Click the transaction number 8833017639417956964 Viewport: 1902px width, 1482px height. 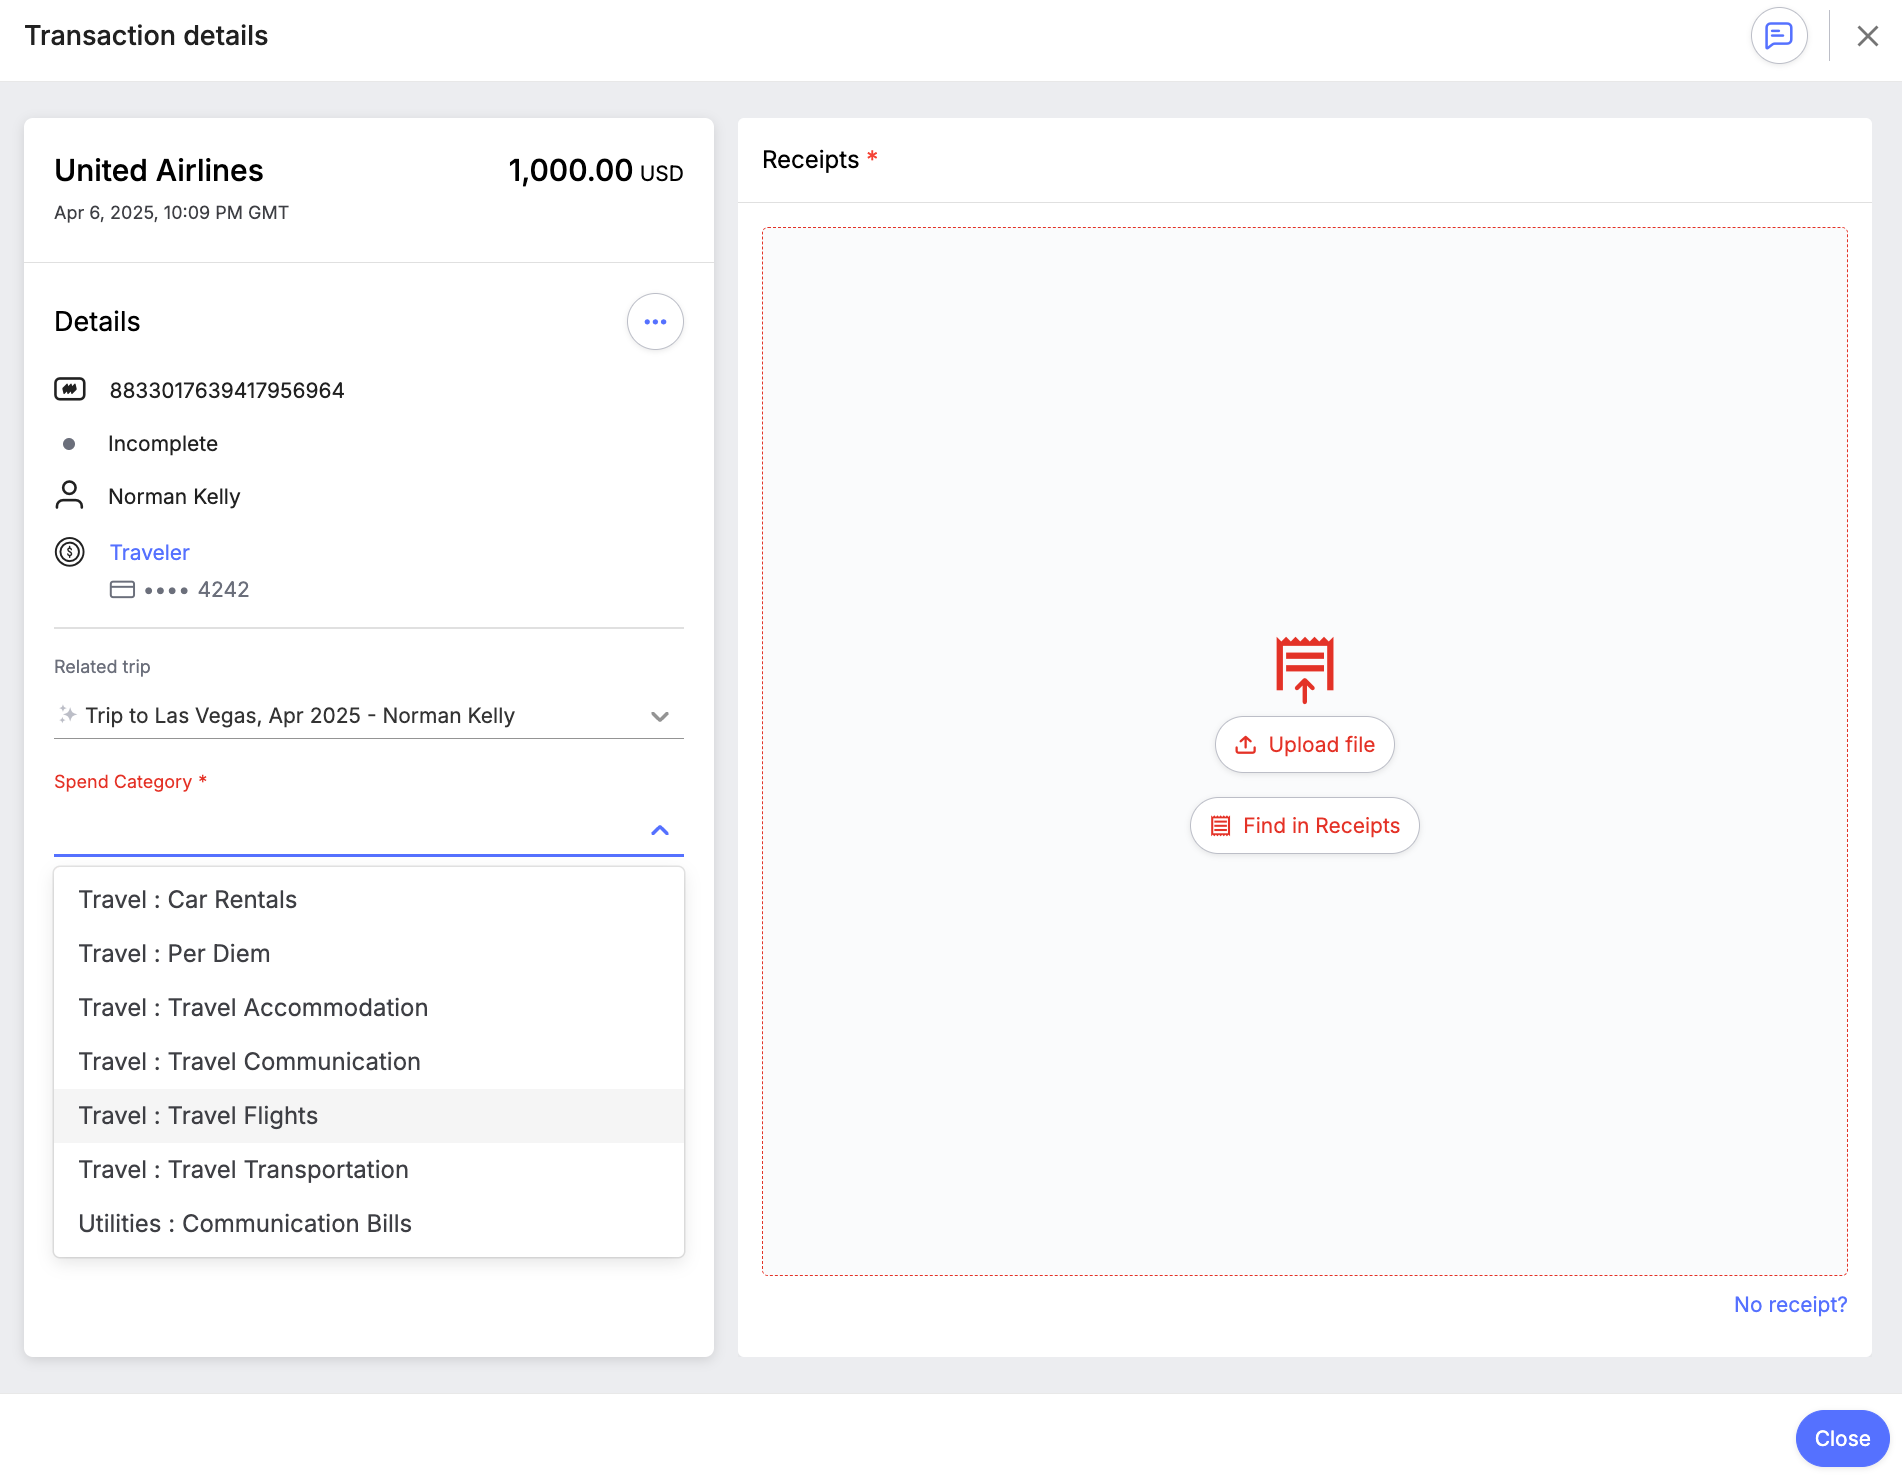(227, 391)
